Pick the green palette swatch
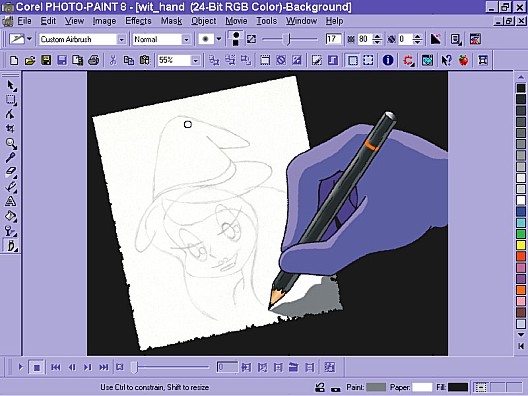Viewport: 528px width, 396px height. (x=521, y=234)
